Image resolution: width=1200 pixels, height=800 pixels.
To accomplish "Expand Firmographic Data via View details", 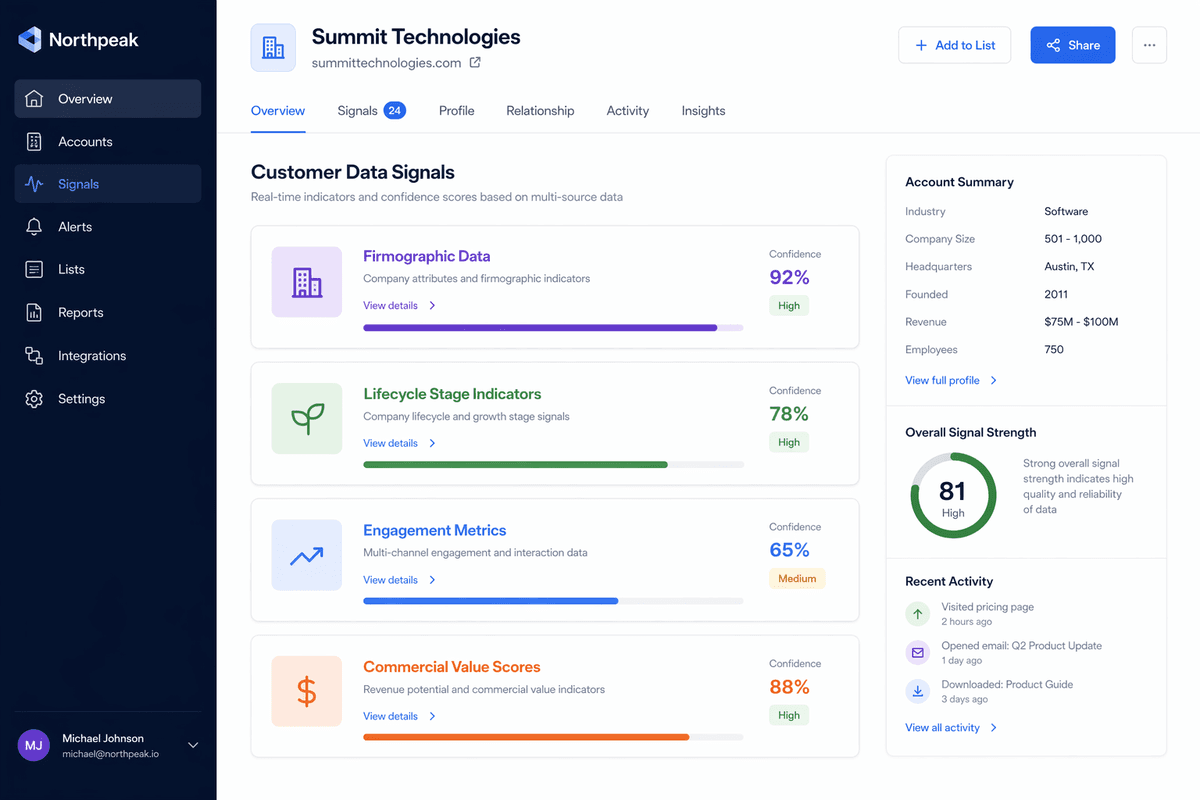I will pyautogui.click(x=400, y=306).
